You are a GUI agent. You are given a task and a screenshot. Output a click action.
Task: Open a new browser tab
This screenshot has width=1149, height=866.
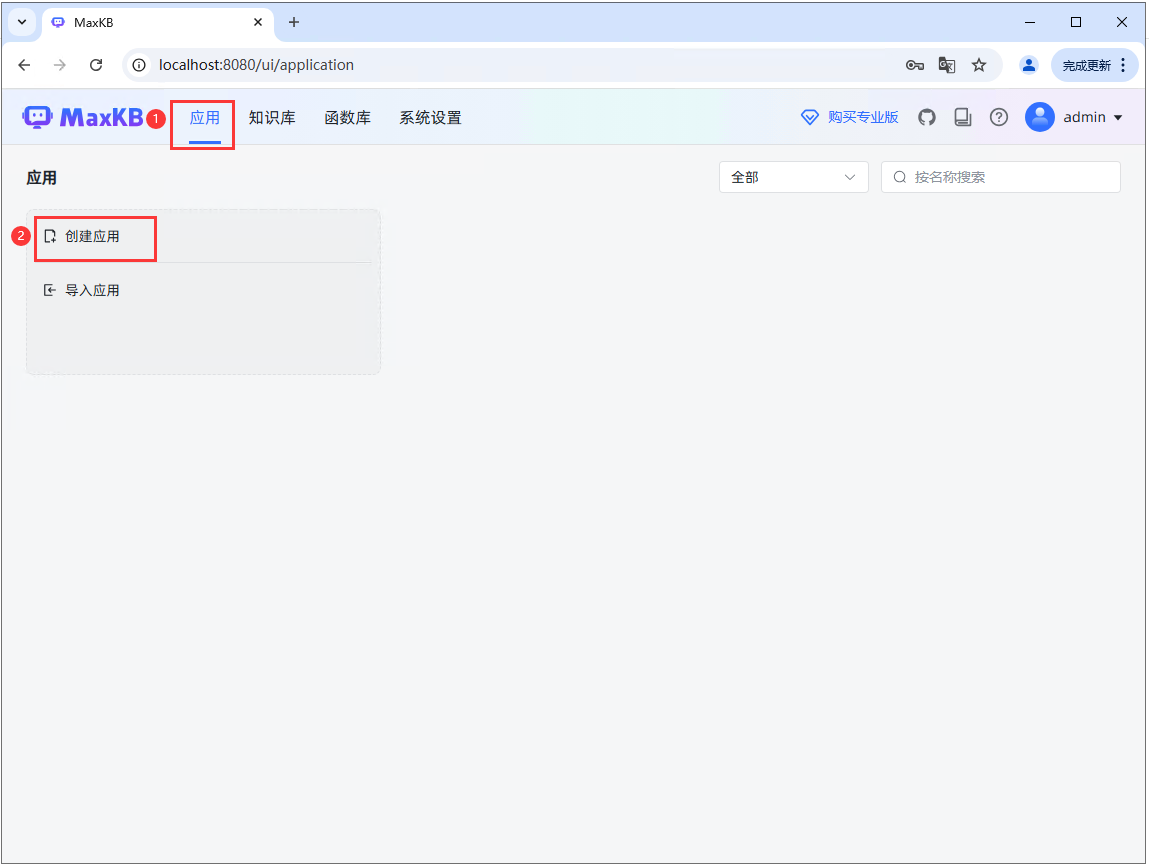[294, 22]
